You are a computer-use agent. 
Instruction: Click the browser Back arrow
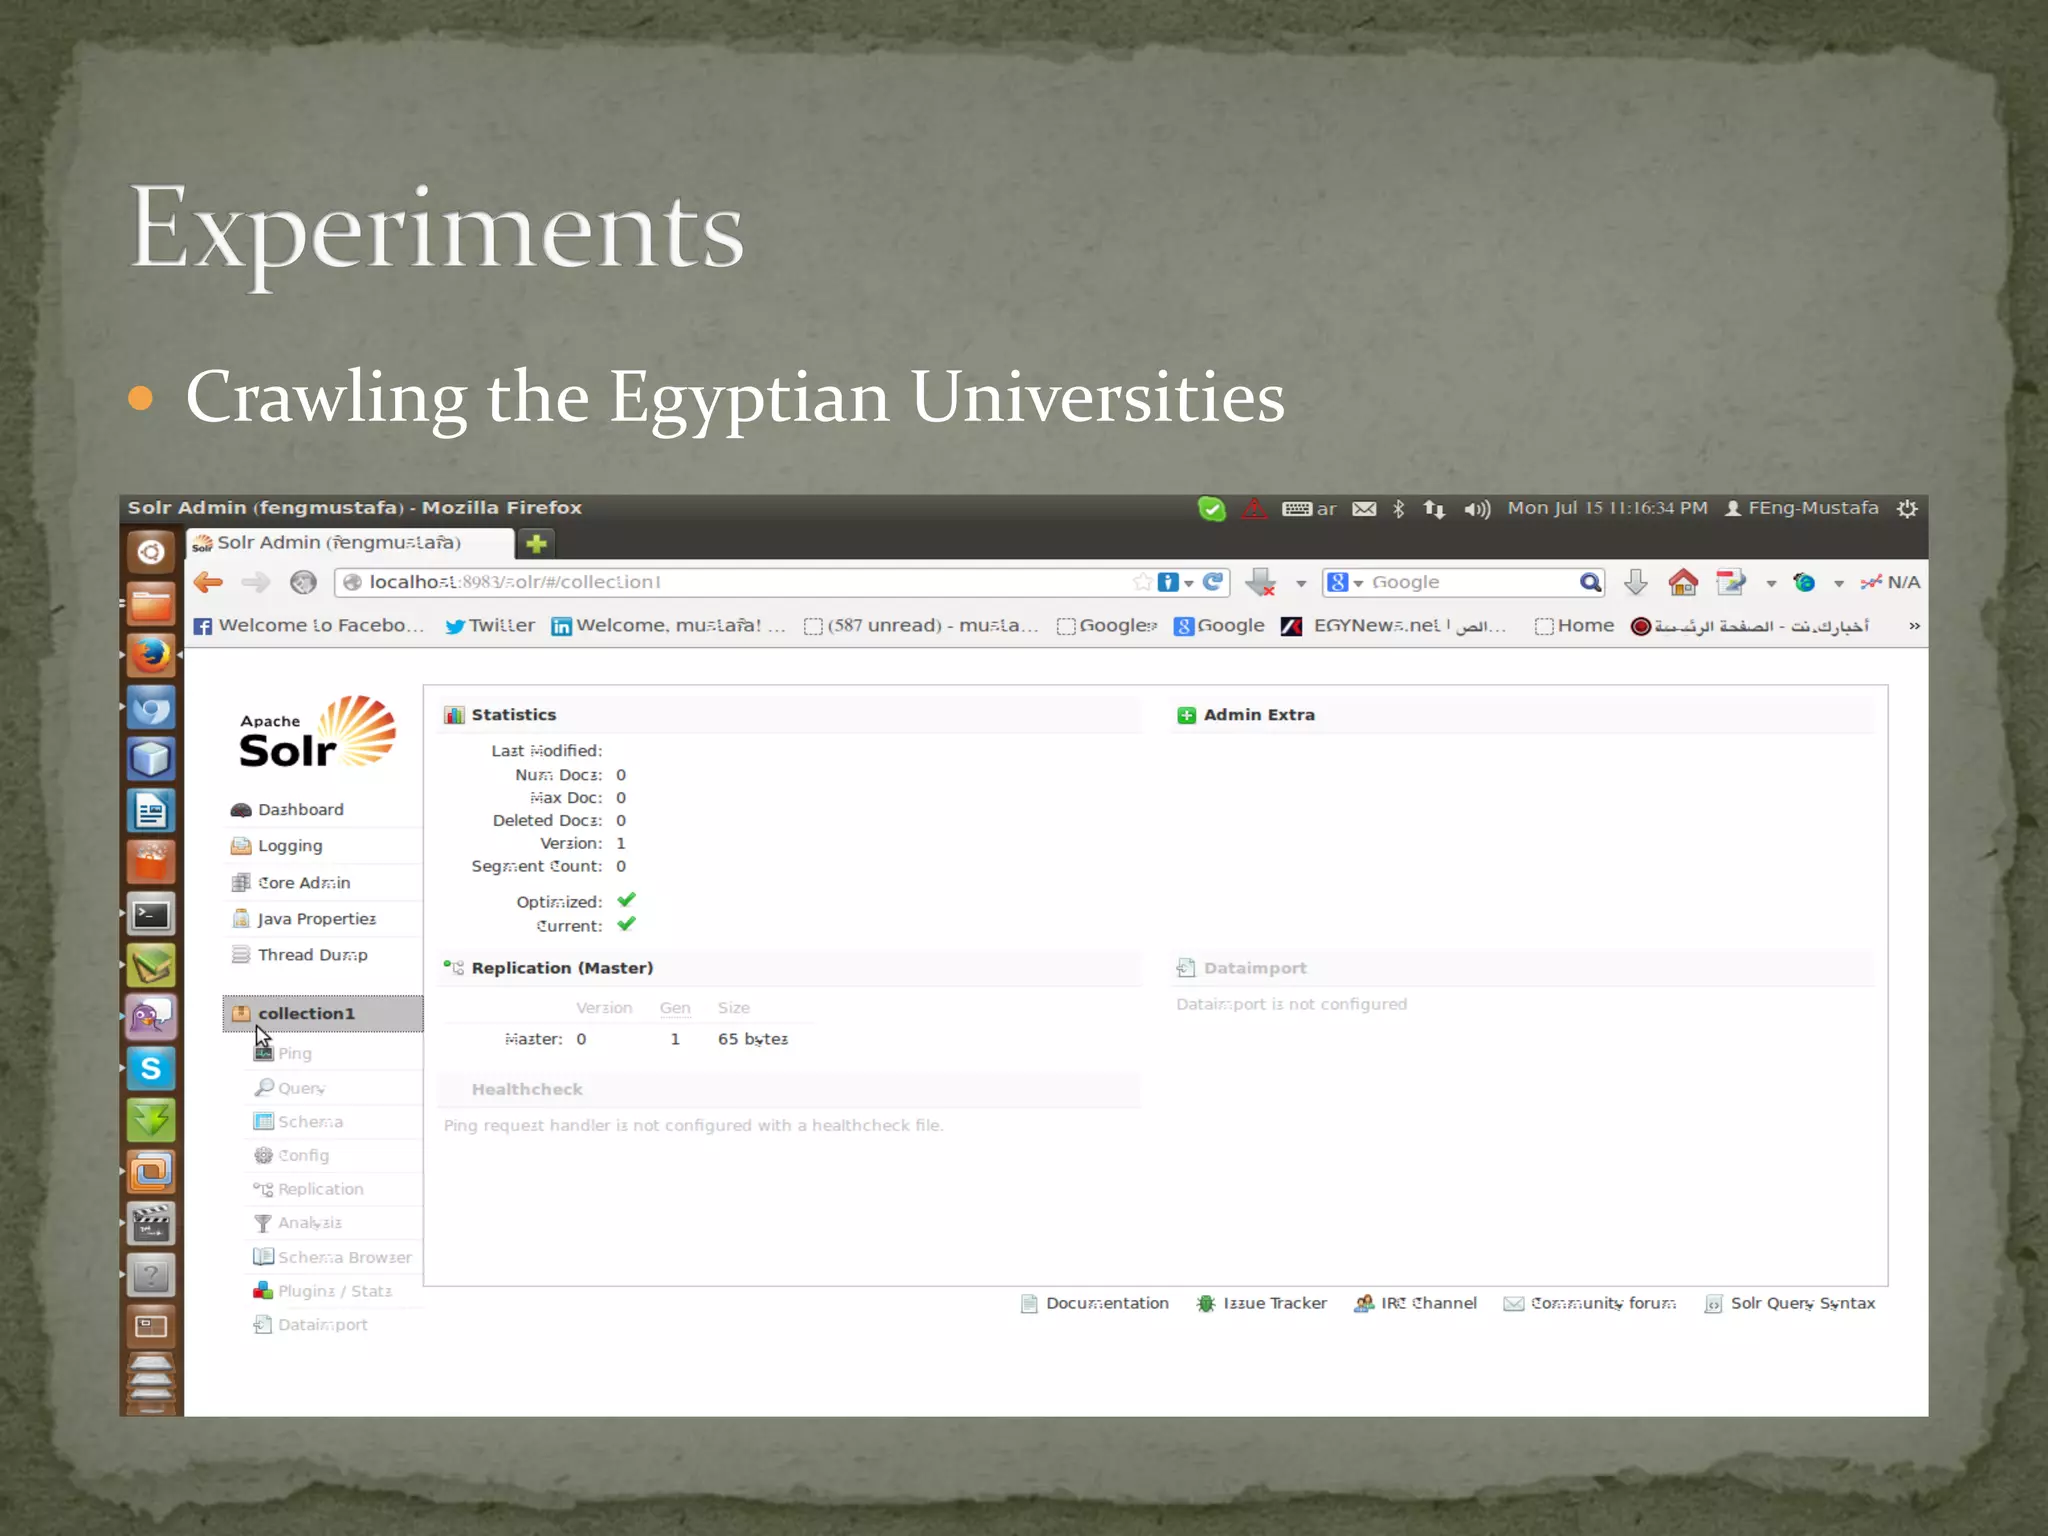(x=208, y=582)
